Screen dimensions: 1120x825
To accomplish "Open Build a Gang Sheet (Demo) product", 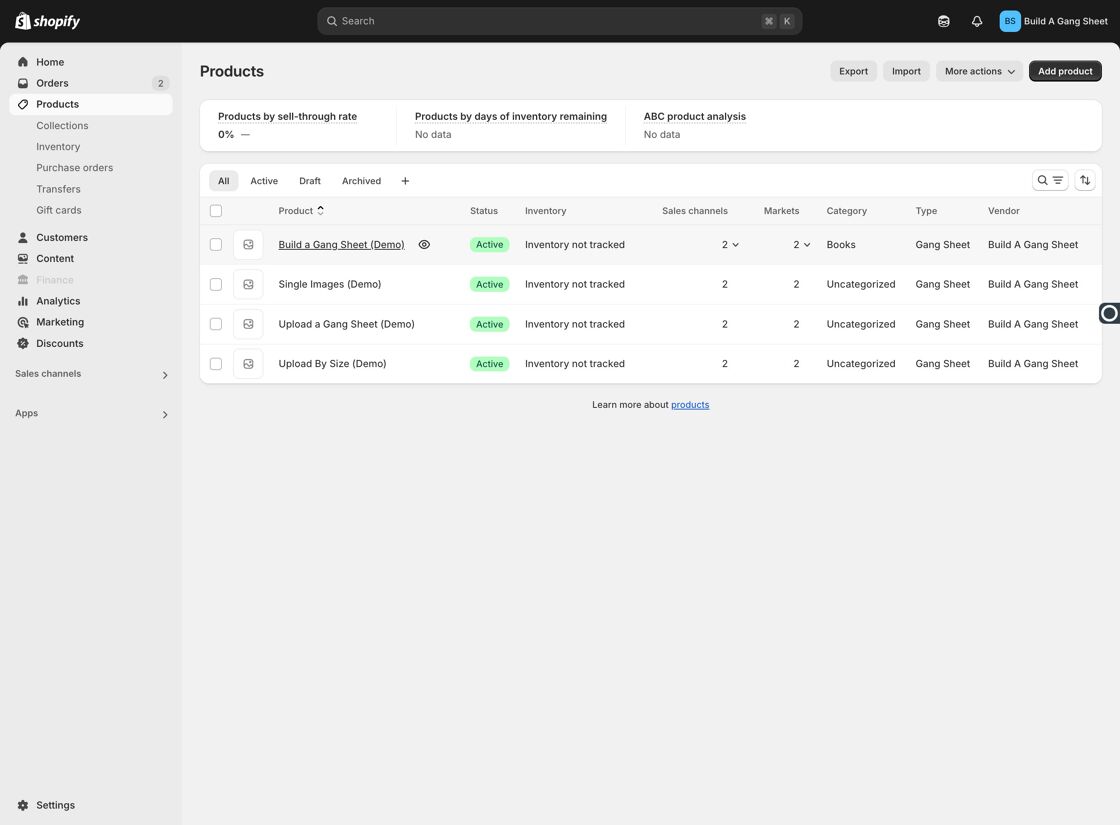I will (x=341, y=244).
